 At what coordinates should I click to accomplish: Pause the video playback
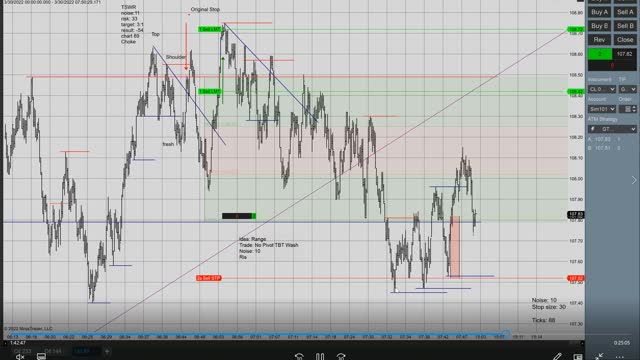tap(320, 357)
